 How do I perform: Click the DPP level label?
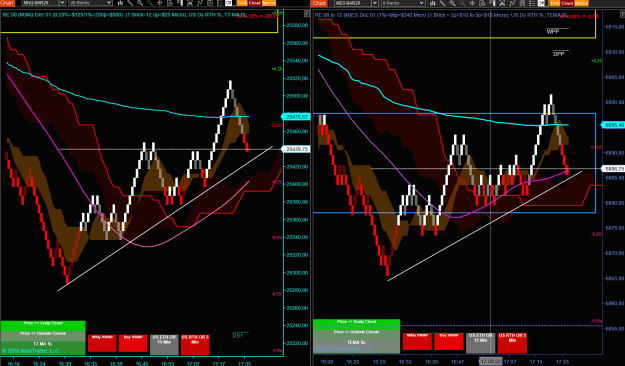[x=558, y=54]
